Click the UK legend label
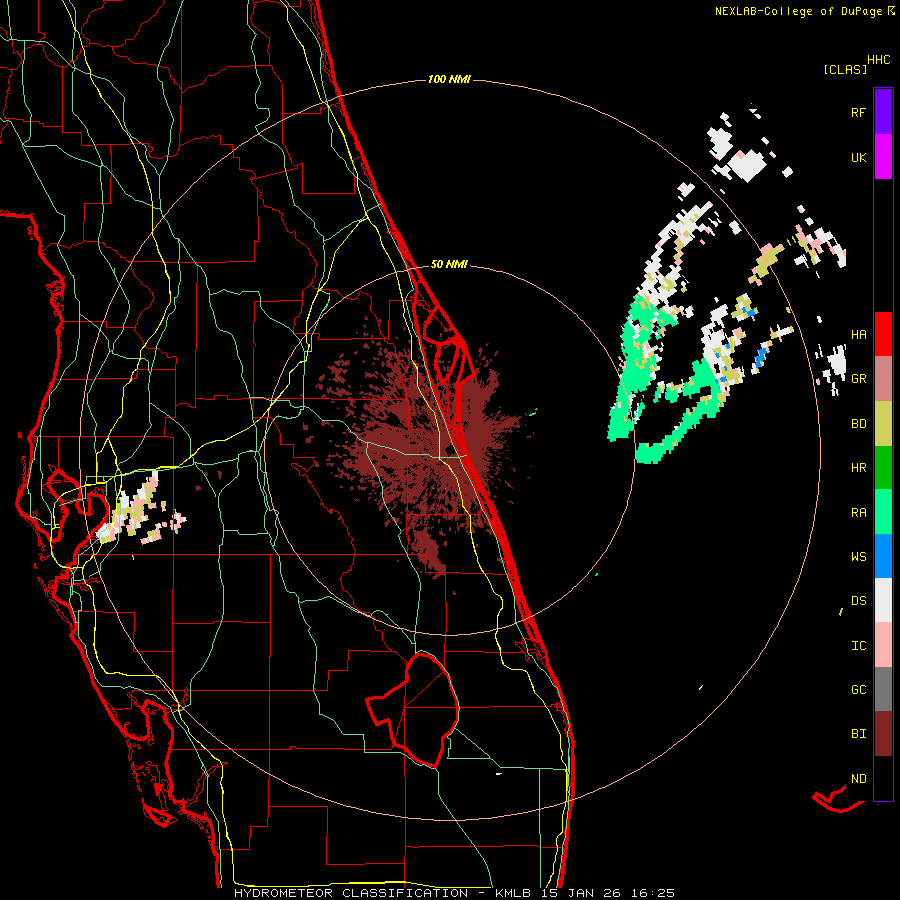 pos(858,157)
